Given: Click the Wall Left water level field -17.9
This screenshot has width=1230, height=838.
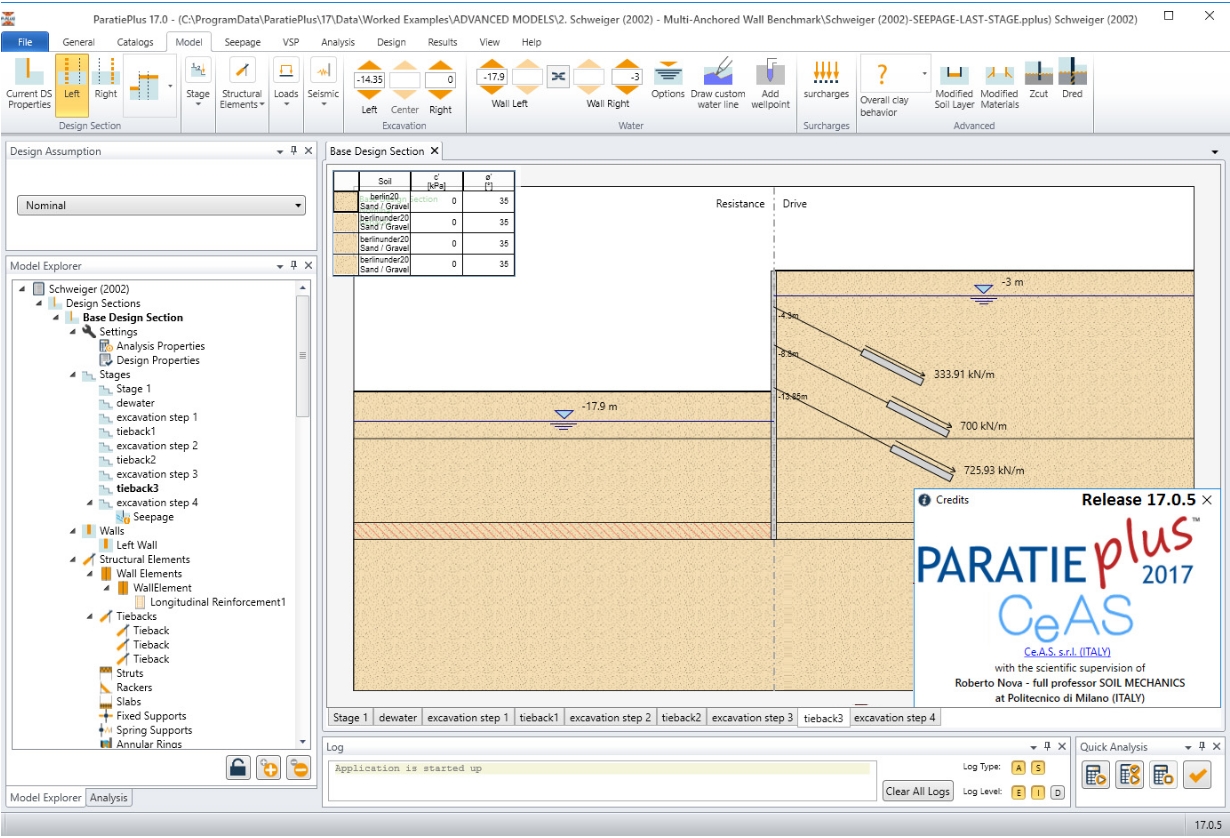Looking at the screenshot, I should tap(494, 76).
